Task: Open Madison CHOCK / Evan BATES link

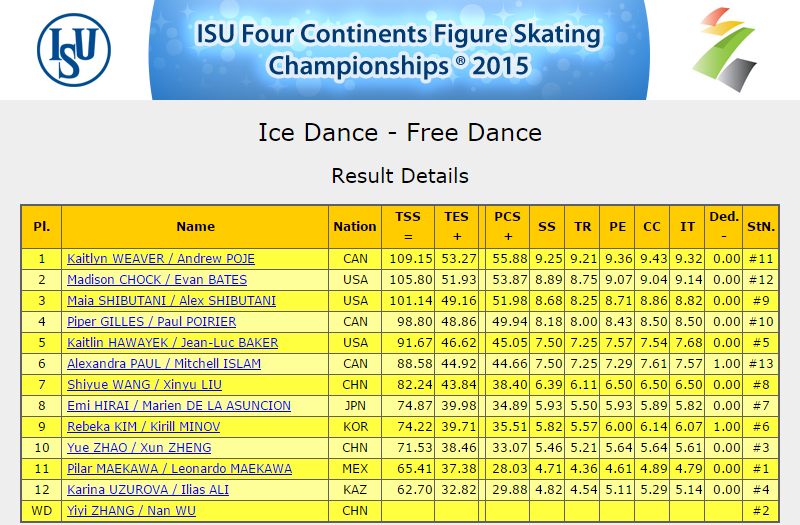Action: tap(157, 280)
